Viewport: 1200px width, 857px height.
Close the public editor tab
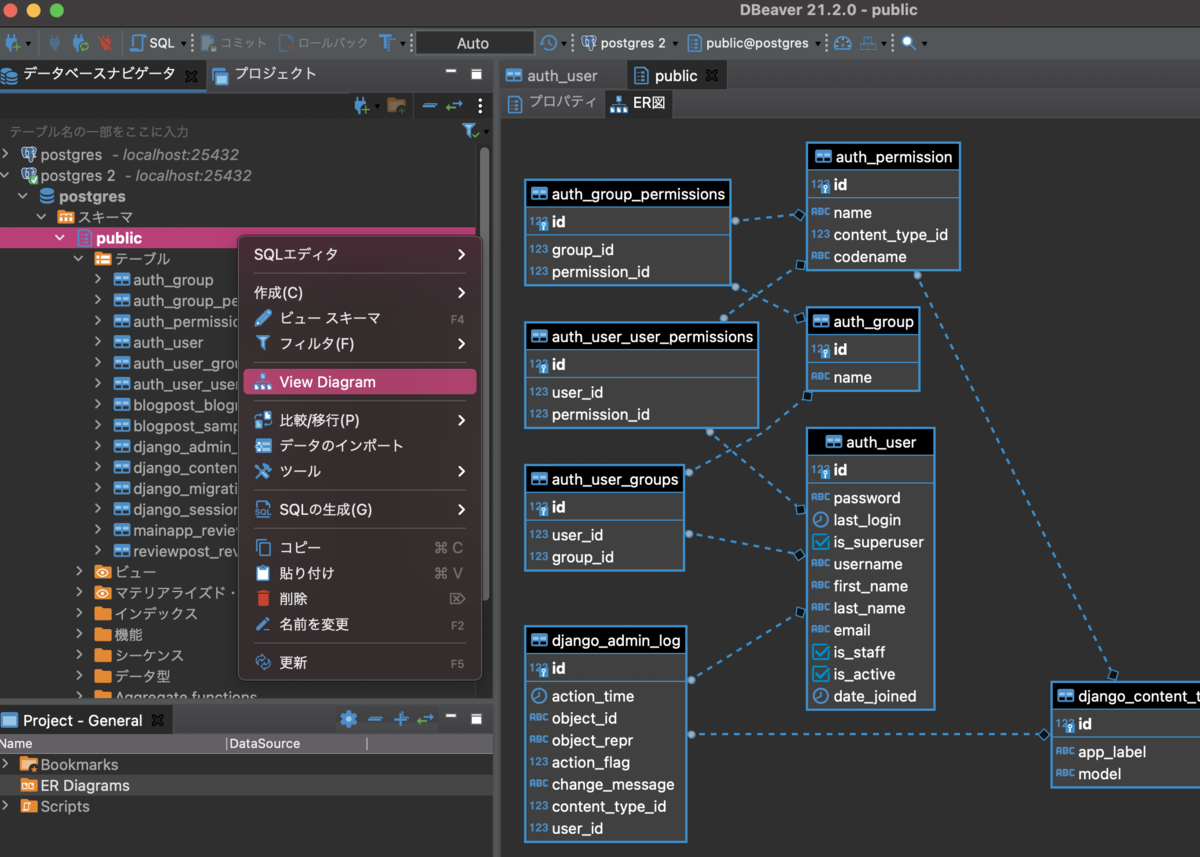[712, 75]
